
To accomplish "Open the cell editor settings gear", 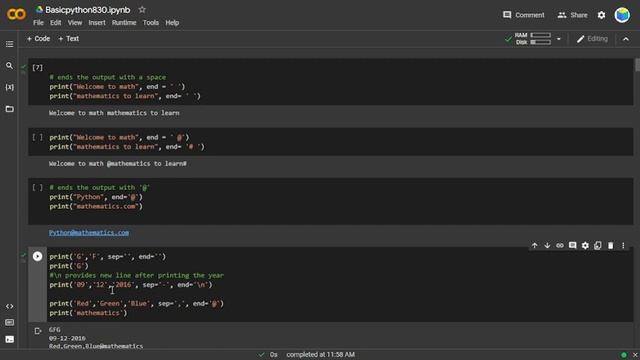I will tap(585, 245).
